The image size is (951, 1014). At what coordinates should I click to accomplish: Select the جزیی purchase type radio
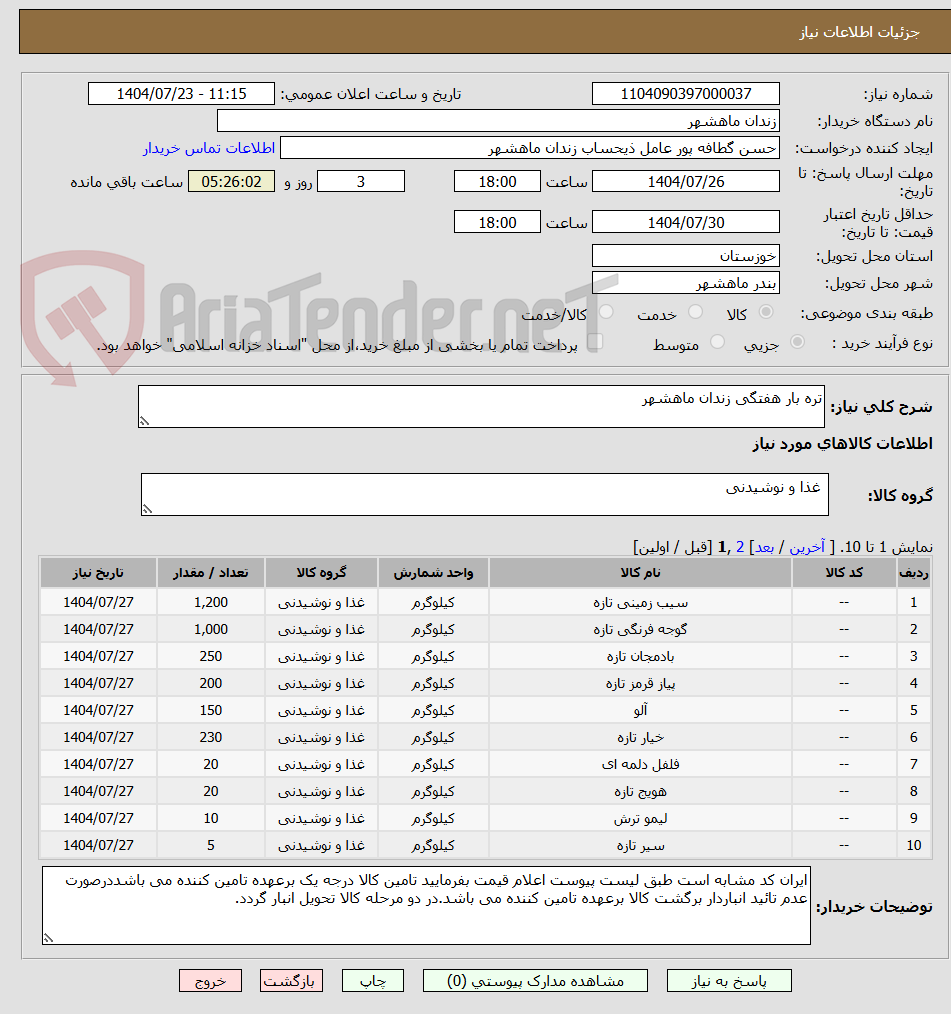[x=798, y=342]
